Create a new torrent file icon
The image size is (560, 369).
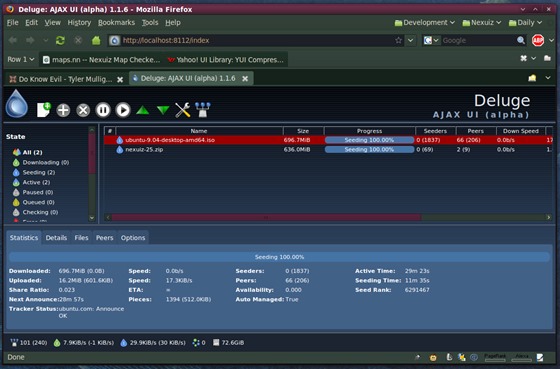pos(44,110)
